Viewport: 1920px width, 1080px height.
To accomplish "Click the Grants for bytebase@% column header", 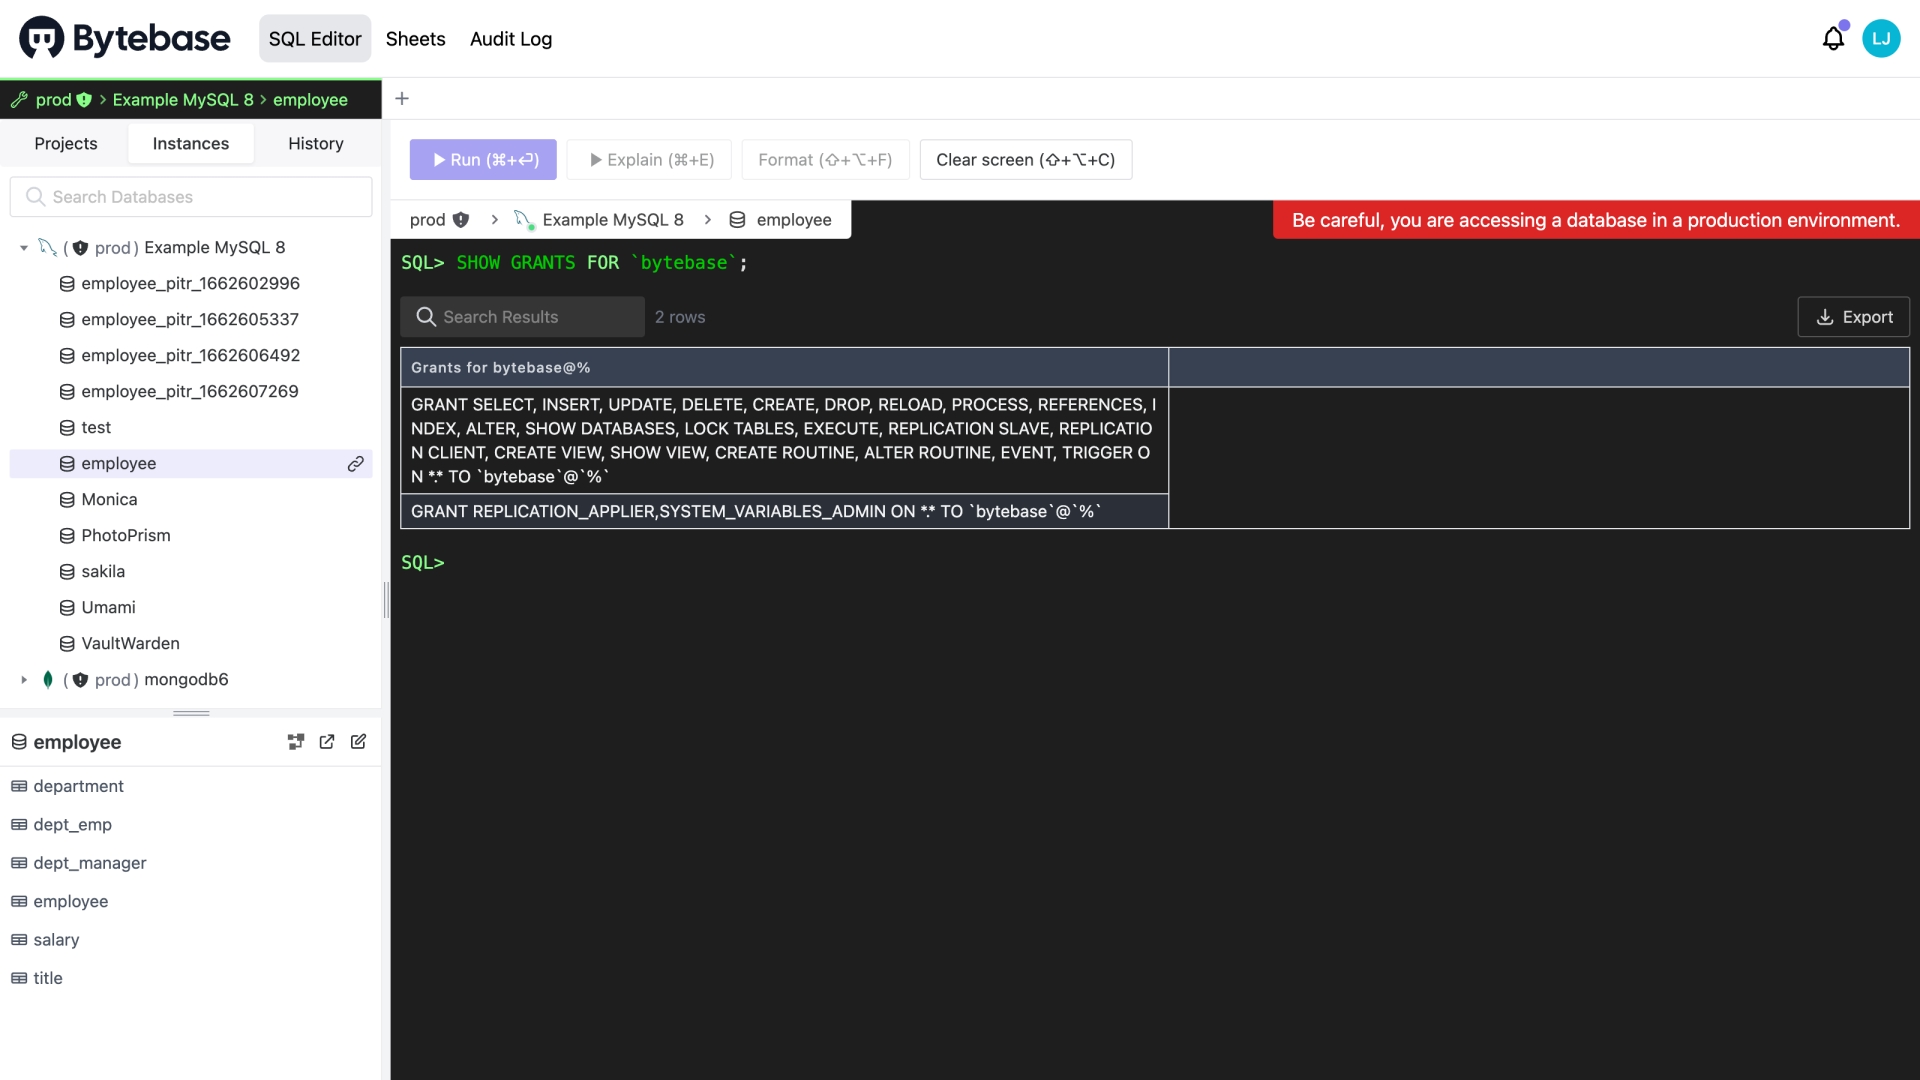I will coord(784,368).
